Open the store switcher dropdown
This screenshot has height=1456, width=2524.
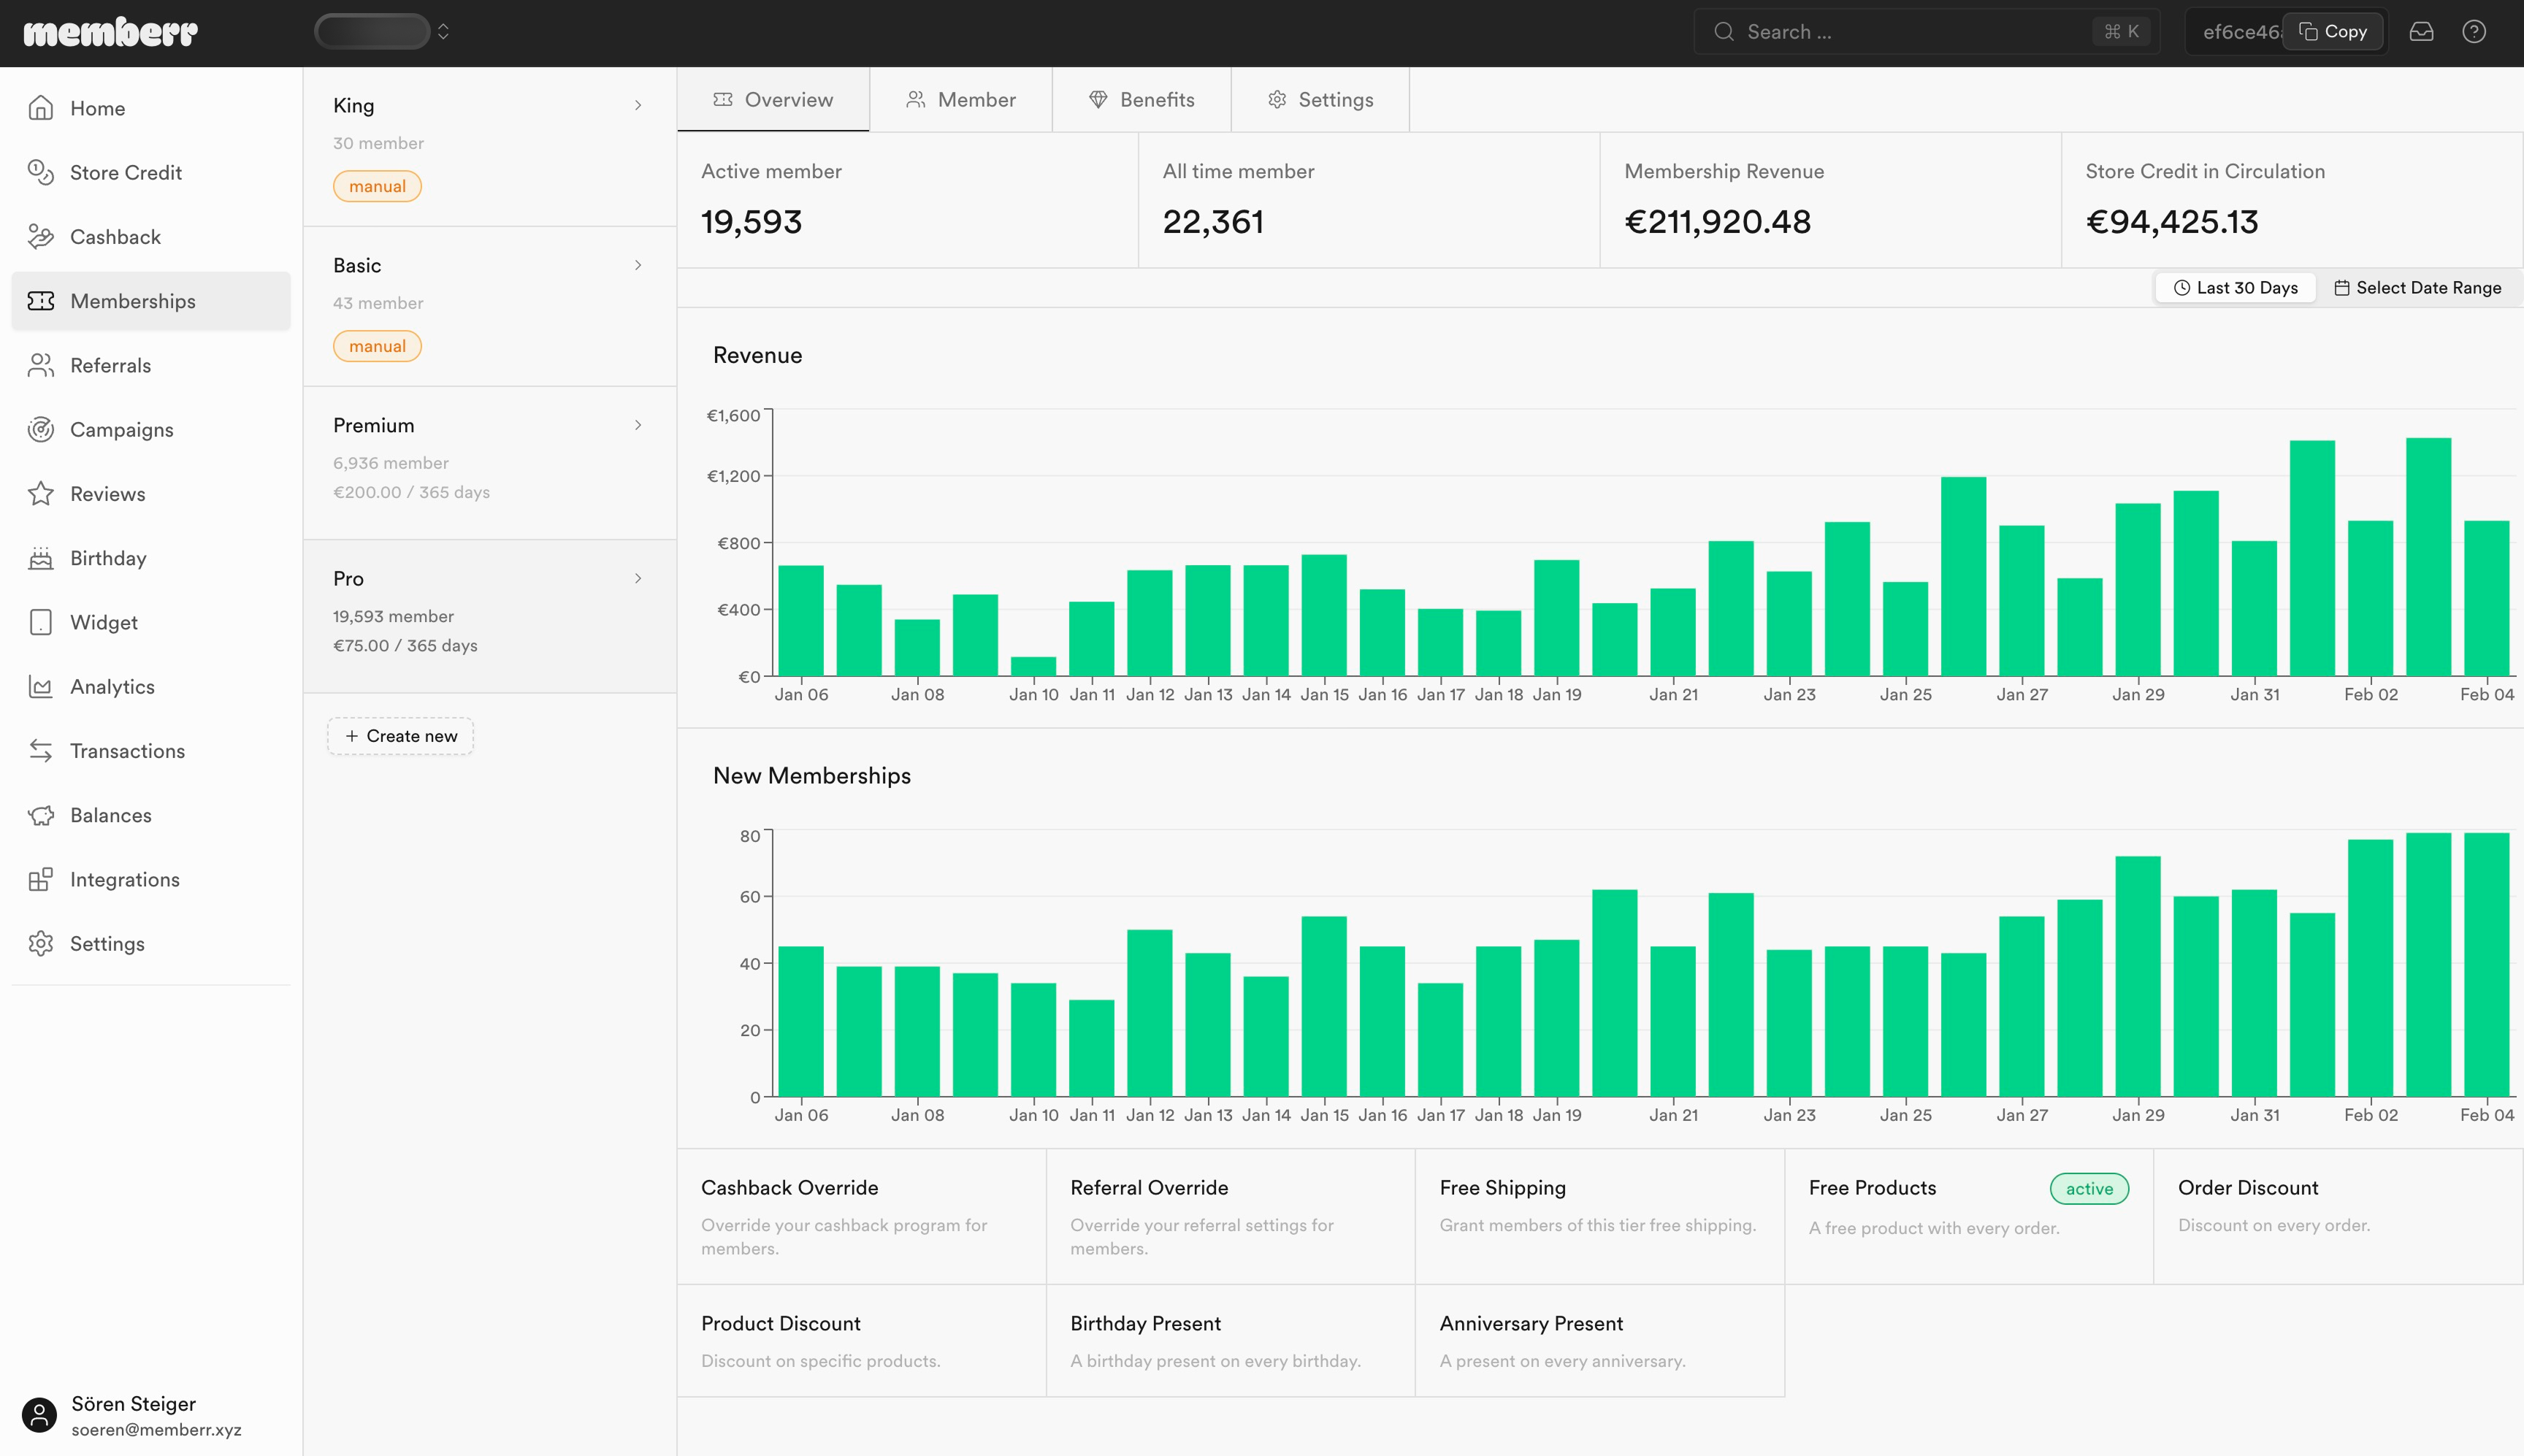pyautogui.click(x=383, y=32)
